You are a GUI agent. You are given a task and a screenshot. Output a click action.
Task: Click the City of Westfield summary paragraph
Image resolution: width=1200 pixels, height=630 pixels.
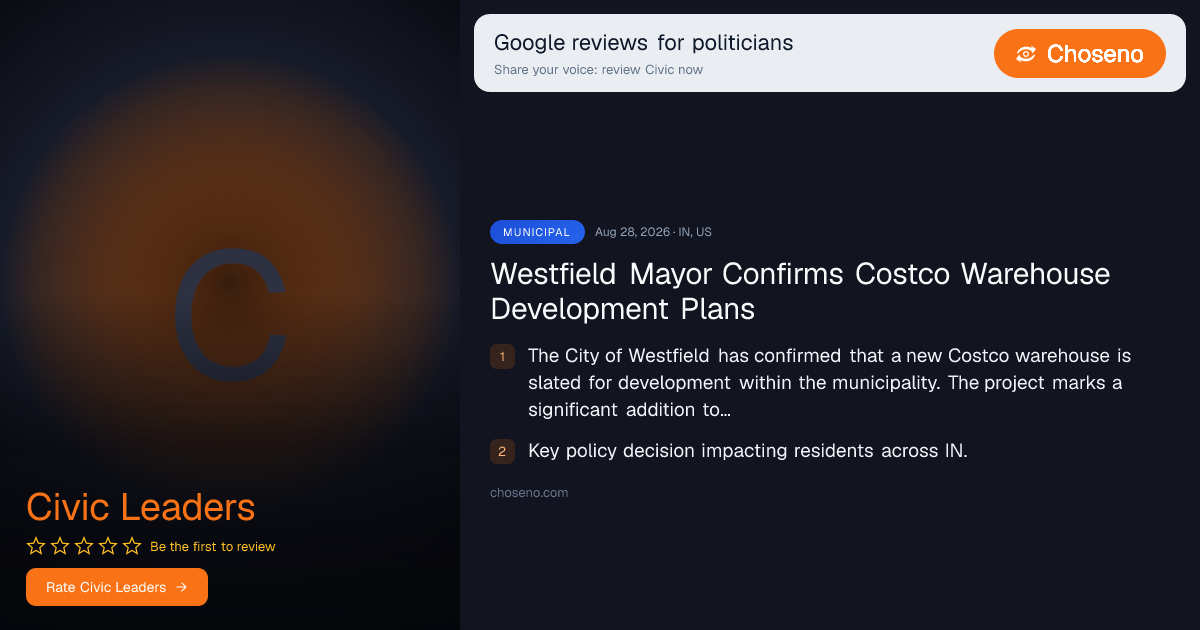point(829,383)
